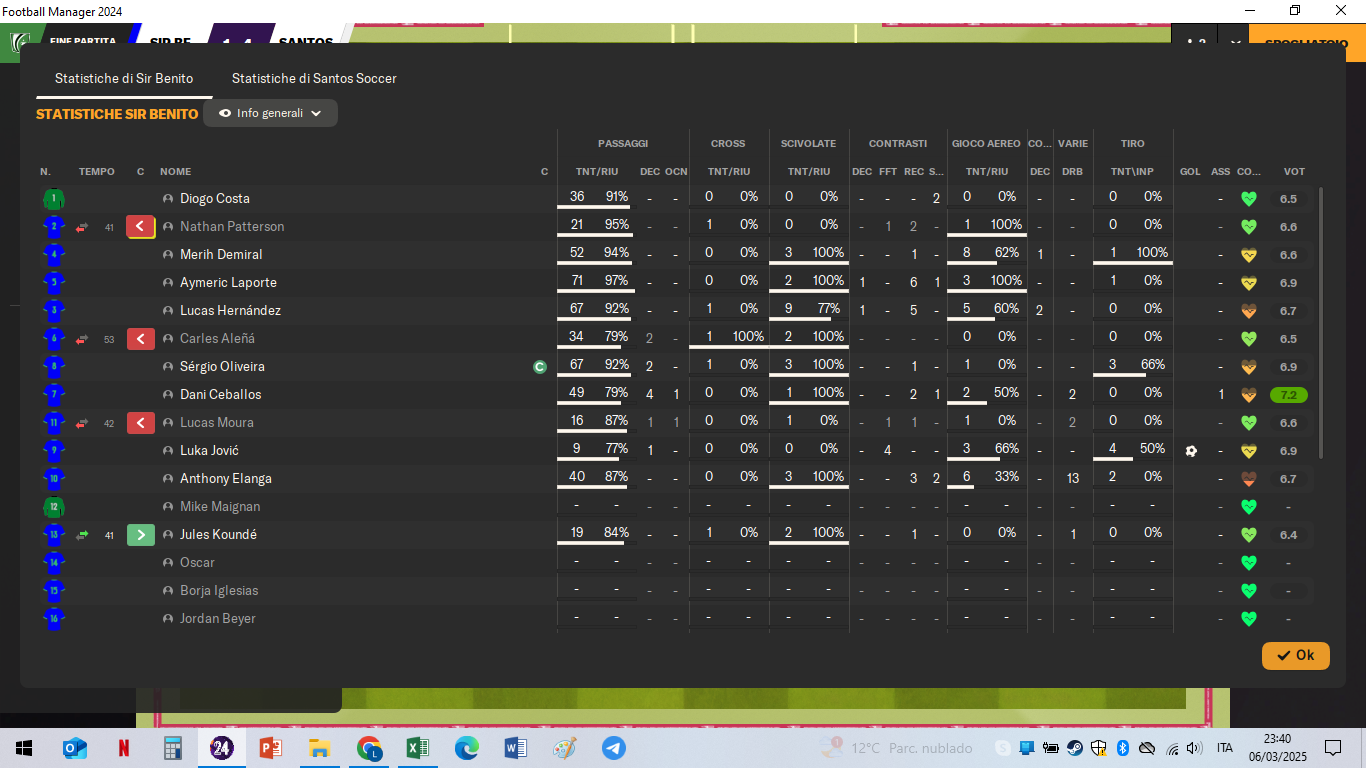The image size is (1366, 768).
Task: Click red substituted-off arrow button for Nathan Patterson
Action: point(141,227)
